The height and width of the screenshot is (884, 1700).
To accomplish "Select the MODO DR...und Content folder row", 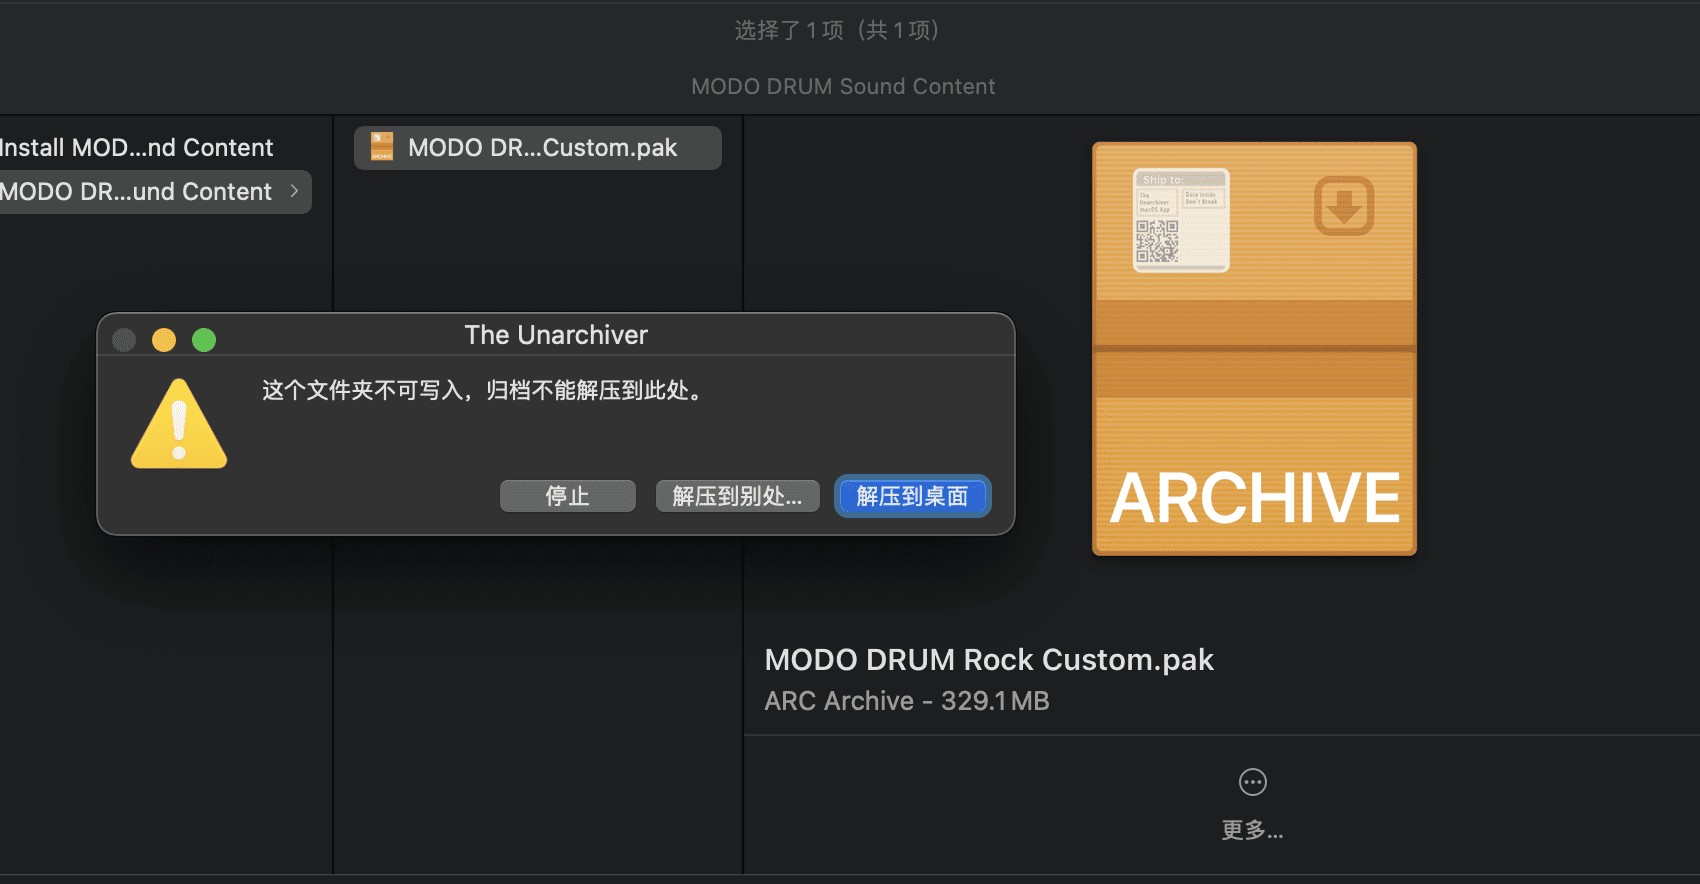I will 155,191.
